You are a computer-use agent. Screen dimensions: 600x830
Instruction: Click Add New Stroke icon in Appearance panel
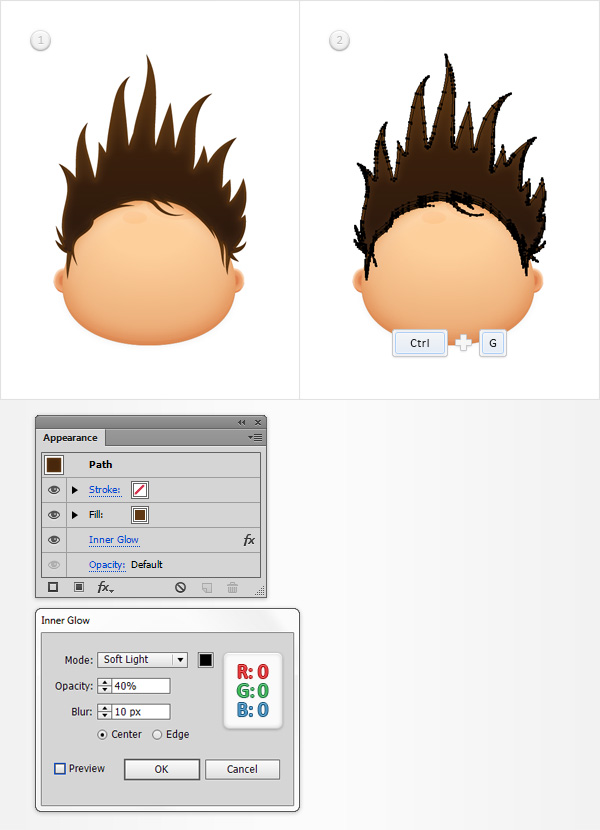(x=53, y=588)
